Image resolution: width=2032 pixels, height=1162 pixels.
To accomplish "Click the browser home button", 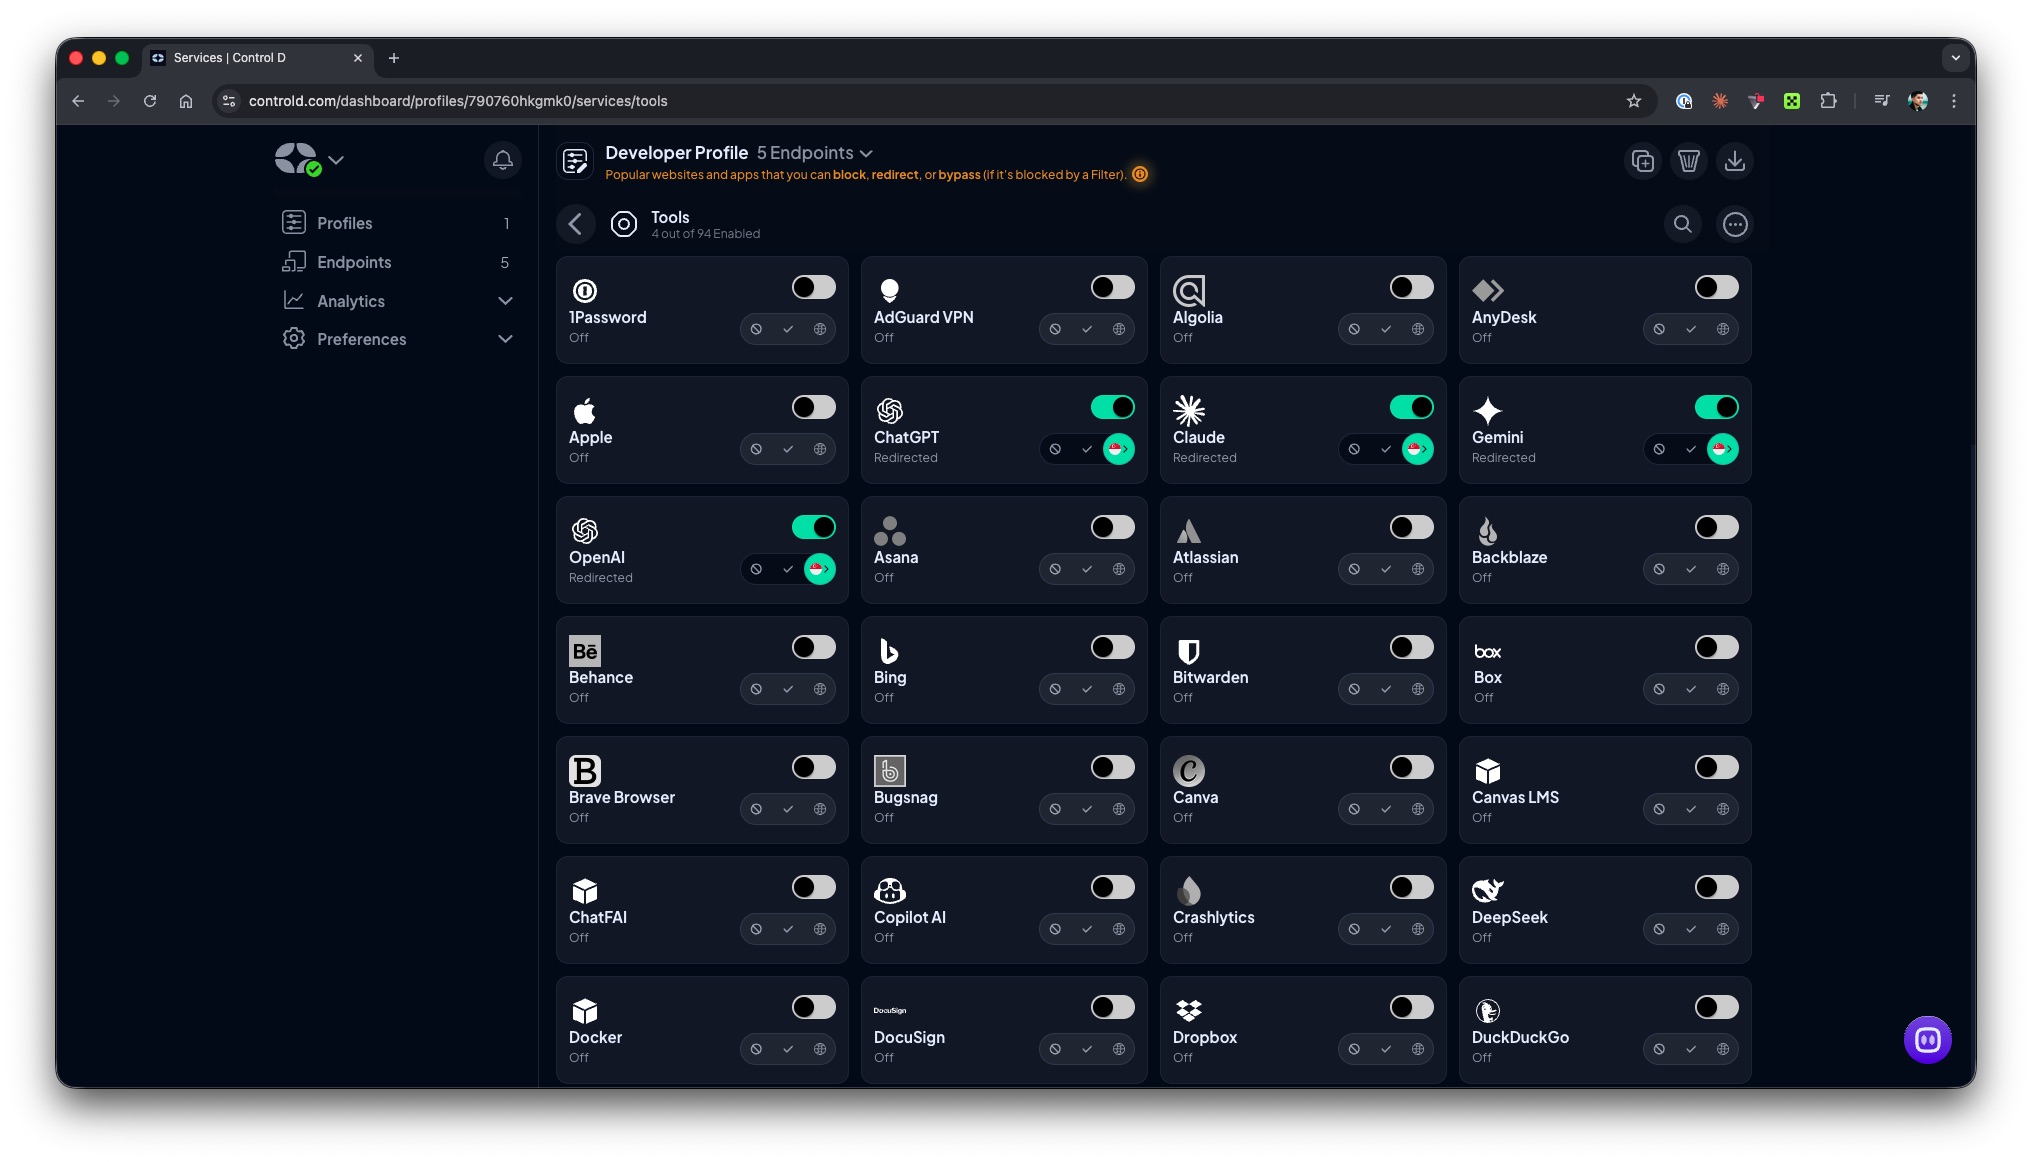I will tap(186, 101).
